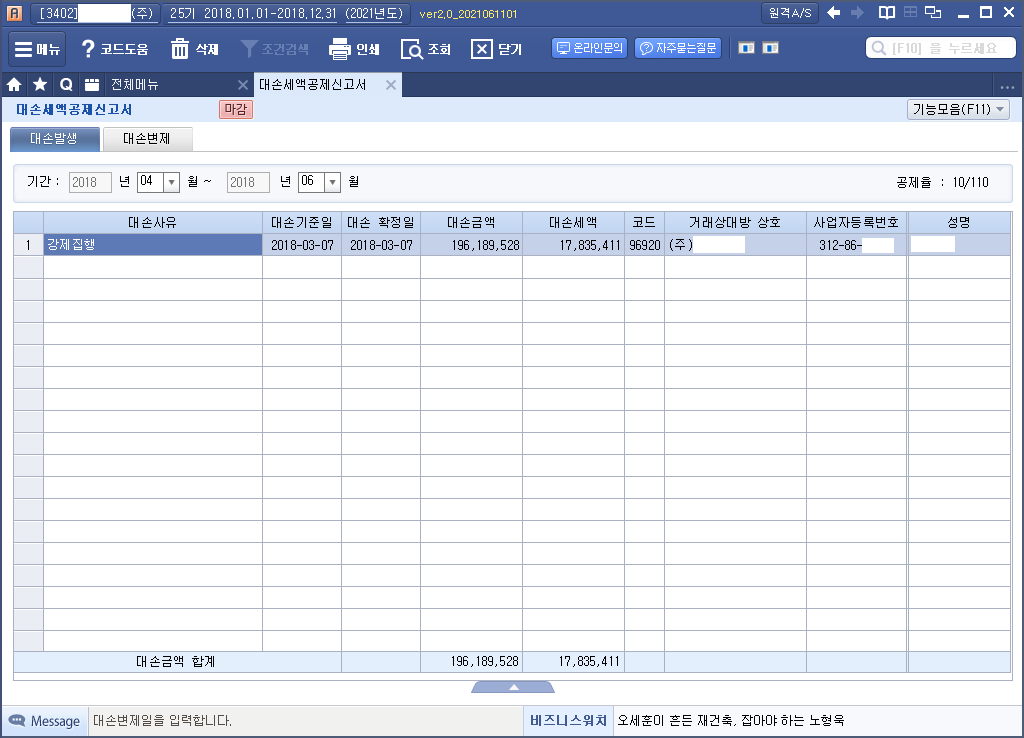Close the 대손세액공제신고서 tab
The height and width of the screenshot is (738, 1024).
pos(391,85)
